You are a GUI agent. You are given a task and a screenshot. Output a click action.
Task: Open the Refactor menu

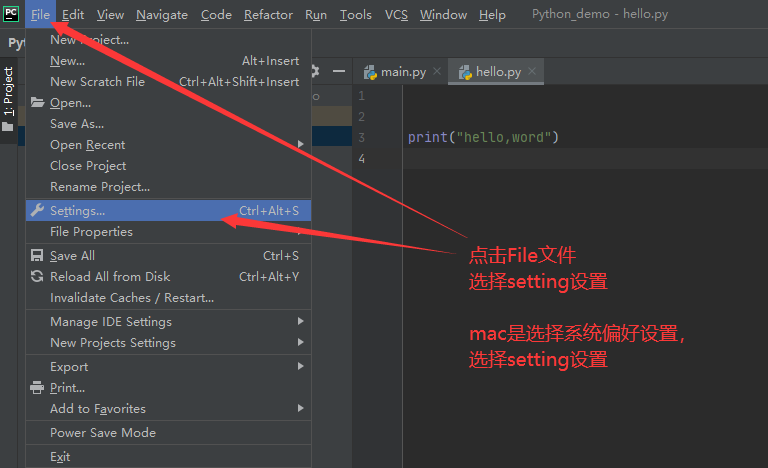pyautogui.click(x=268, y=15)
